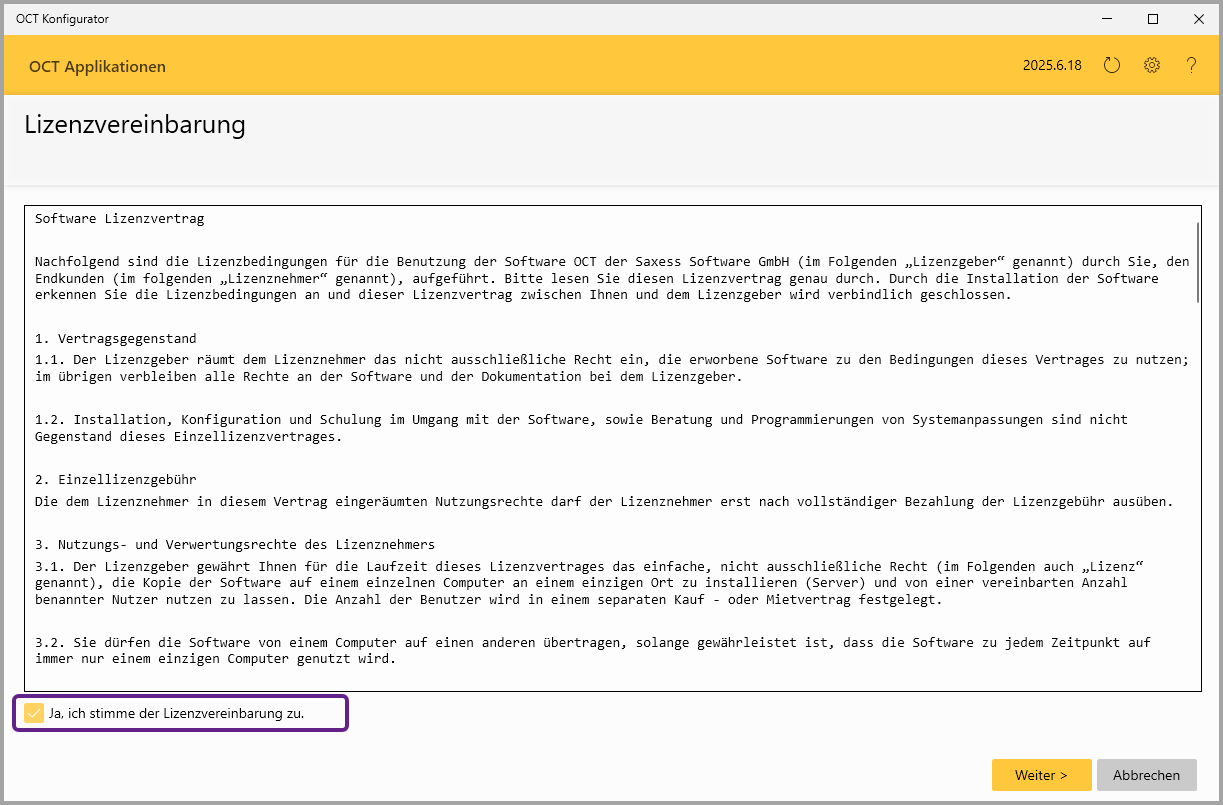The height and width of the screenshot is (805, 1223).
Task: Click the OCT Applikationen header title
Action: [97, 67]
